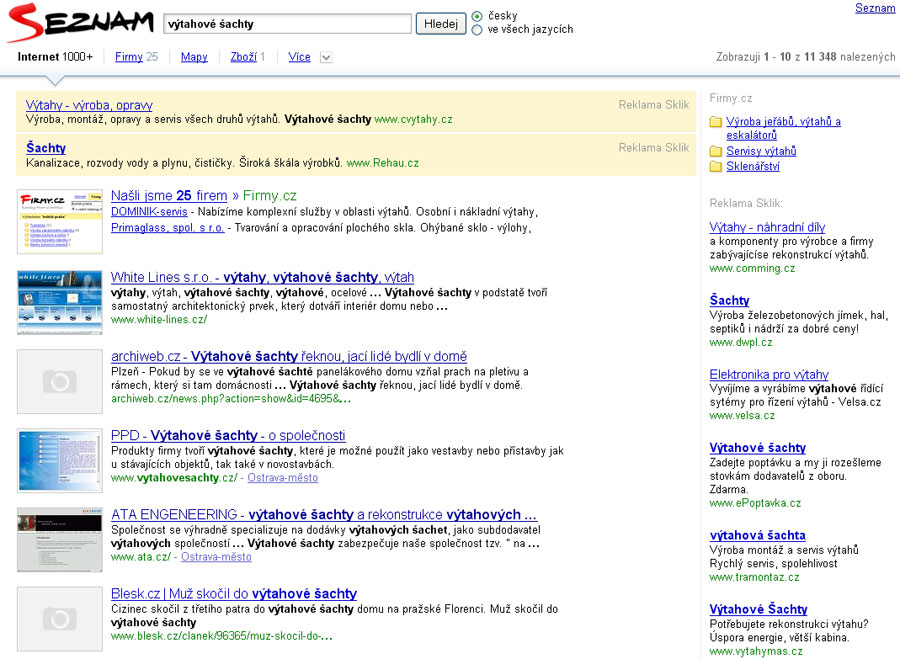
Task: Open the Výtahové Šachty vytahymas ad
Action: 758,609
